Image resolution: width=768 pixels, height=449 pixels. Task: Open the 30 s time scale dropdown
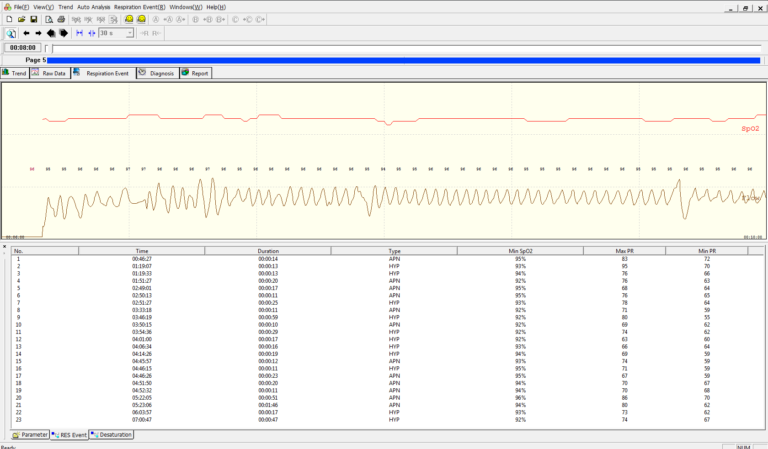129,33
